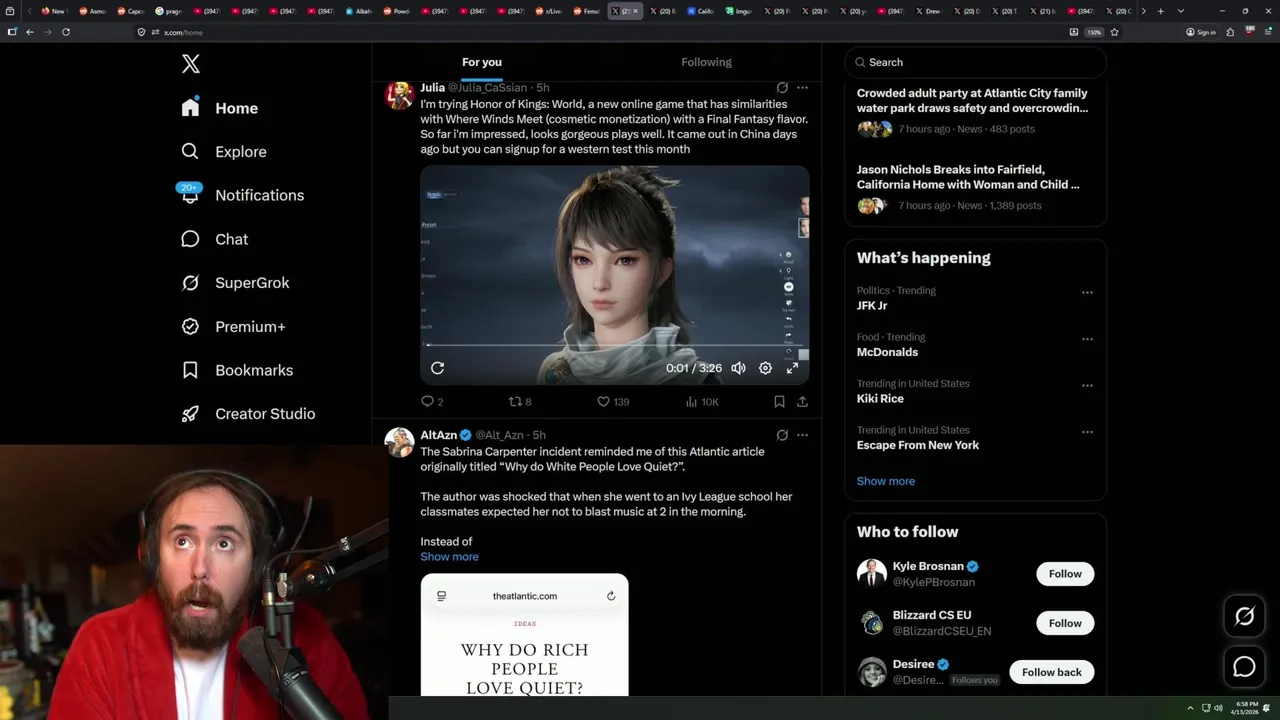
Task: Enter fullscreen on the video
Action: 792,368
